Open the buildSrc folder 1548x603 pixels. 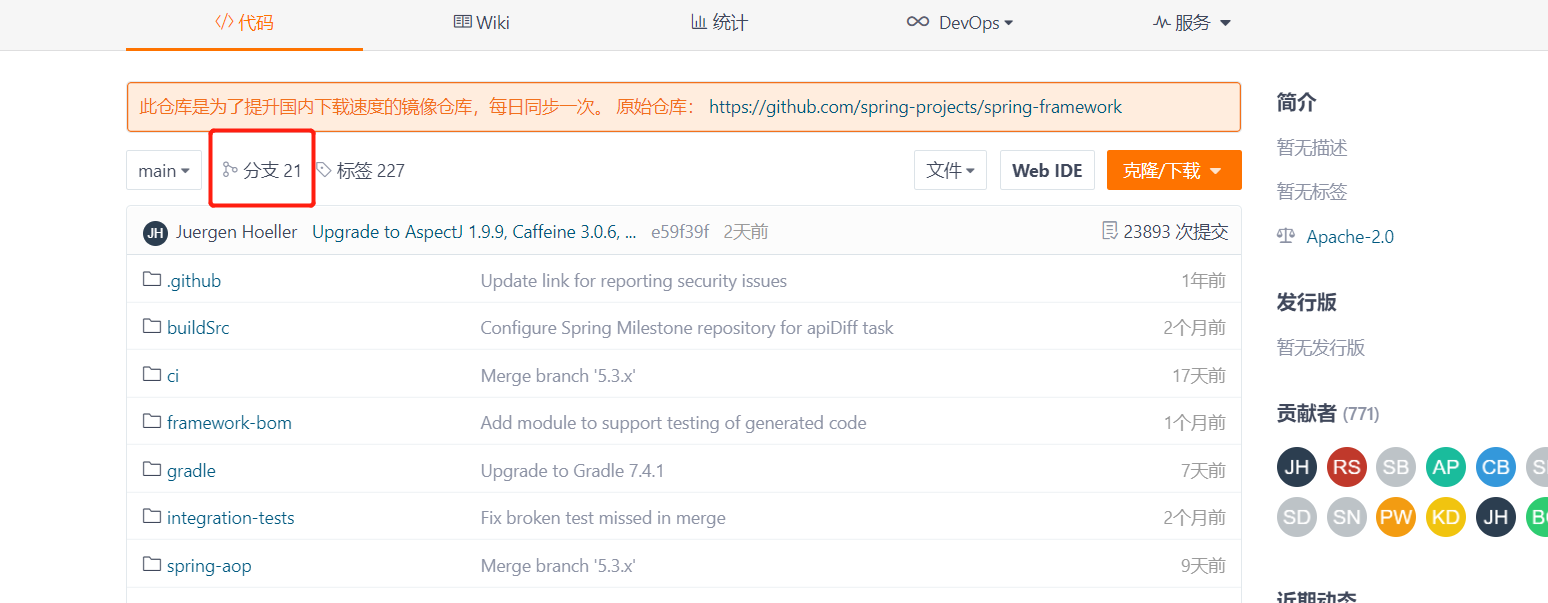198,328
